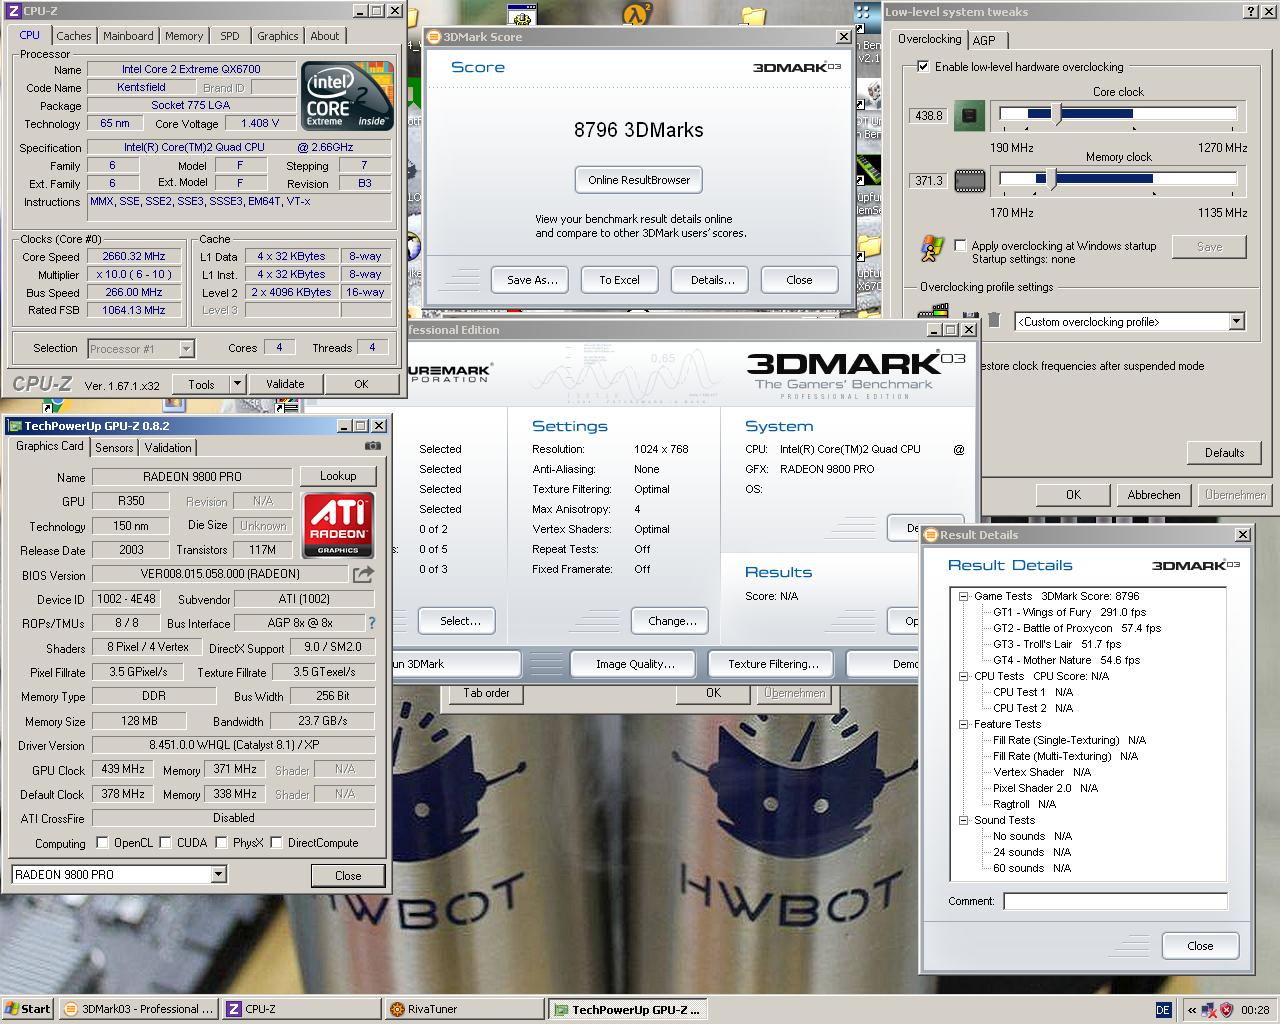Click the DE language indicator in tray

click(x=1163, y=1010)
